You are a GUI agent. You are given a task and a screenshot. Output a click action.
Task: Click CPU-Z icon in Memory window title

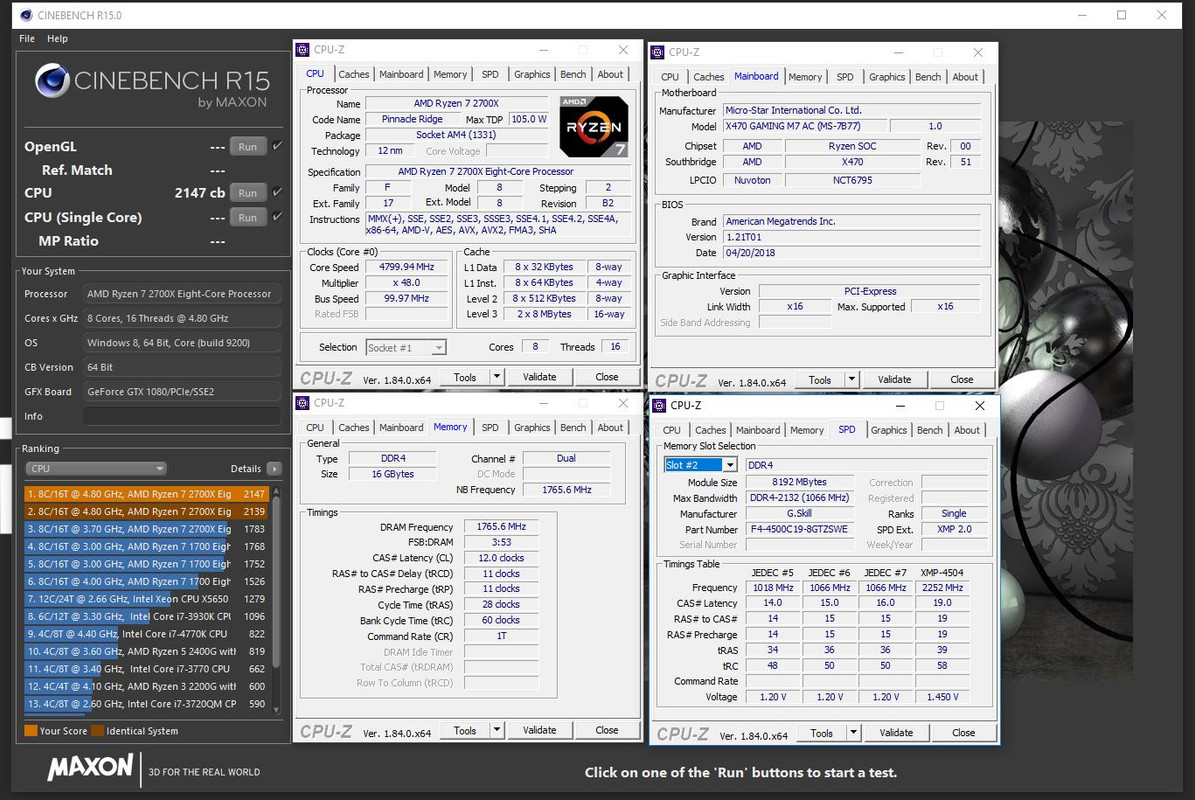click(x=303, y=403)
